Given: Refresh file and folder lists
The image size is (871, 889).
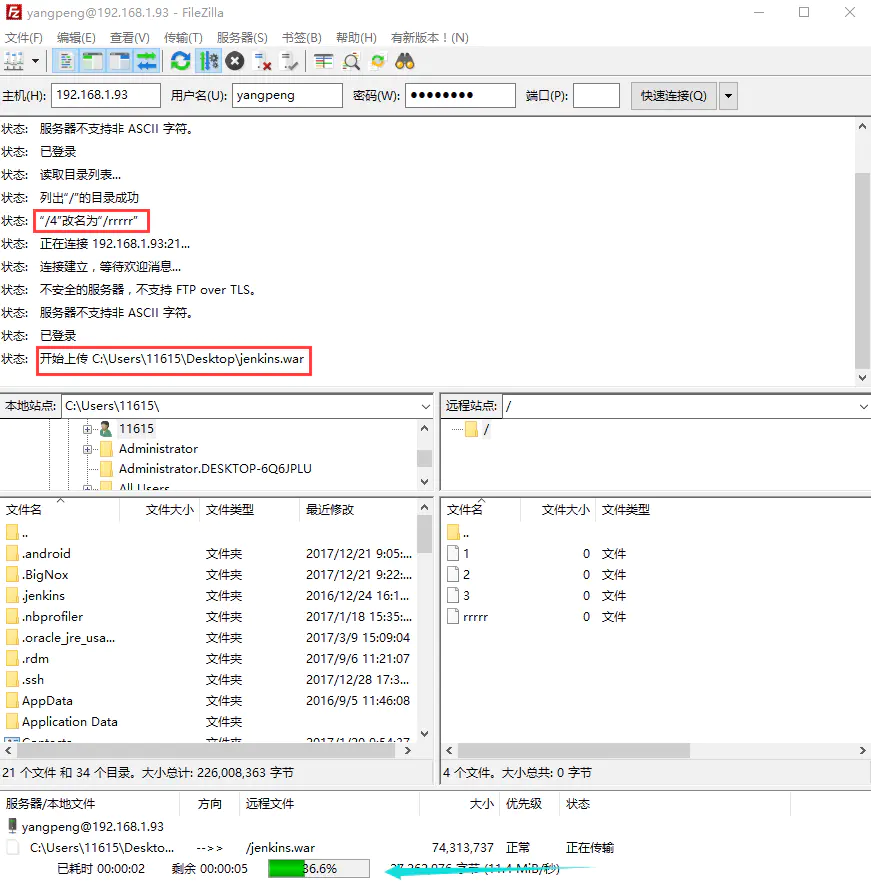Looking at the screenshot, I should pos(180,61).
